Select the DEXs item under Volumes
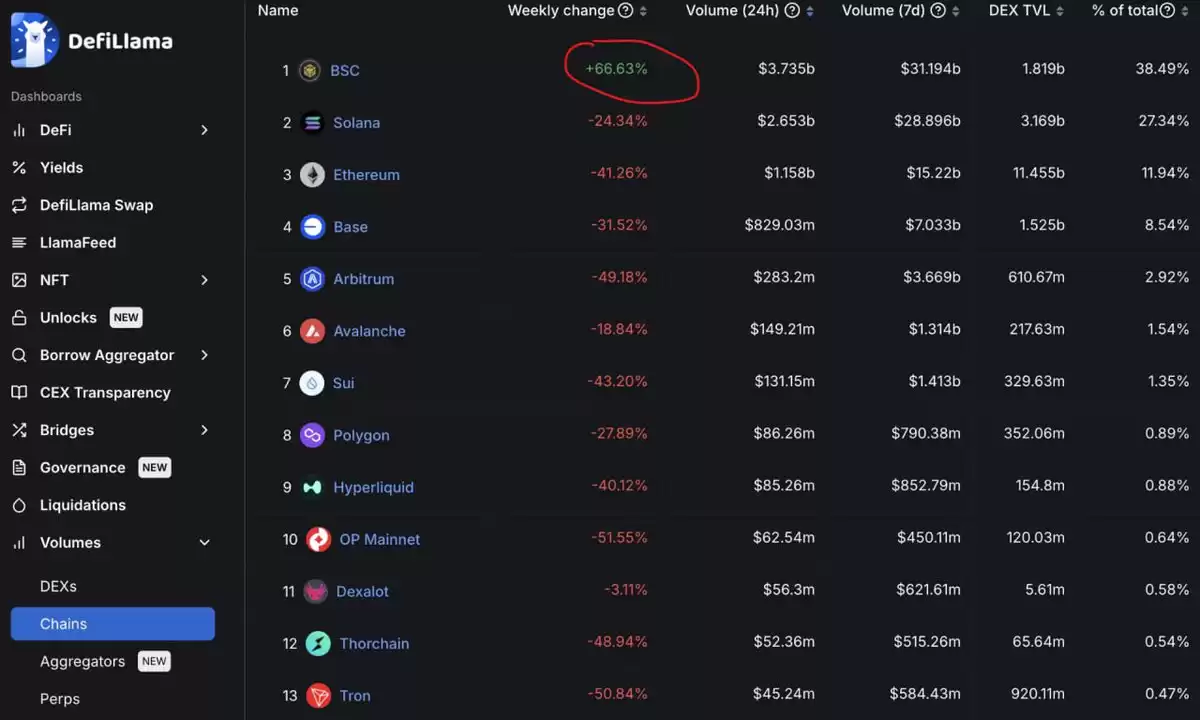Image resolution: width=1200 pixels, height=720 pixels. tap(58, 586)
